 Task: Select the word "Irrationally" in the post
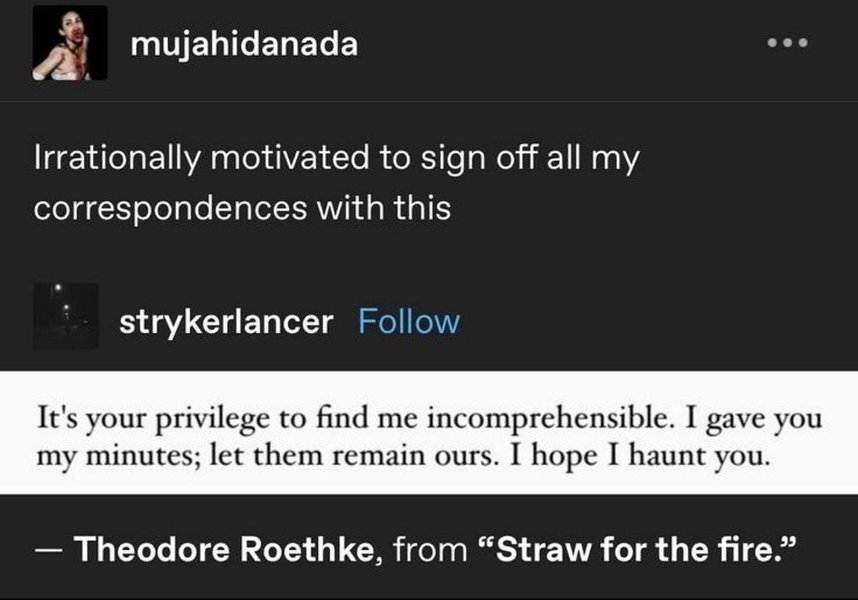(x=117, y=159)
